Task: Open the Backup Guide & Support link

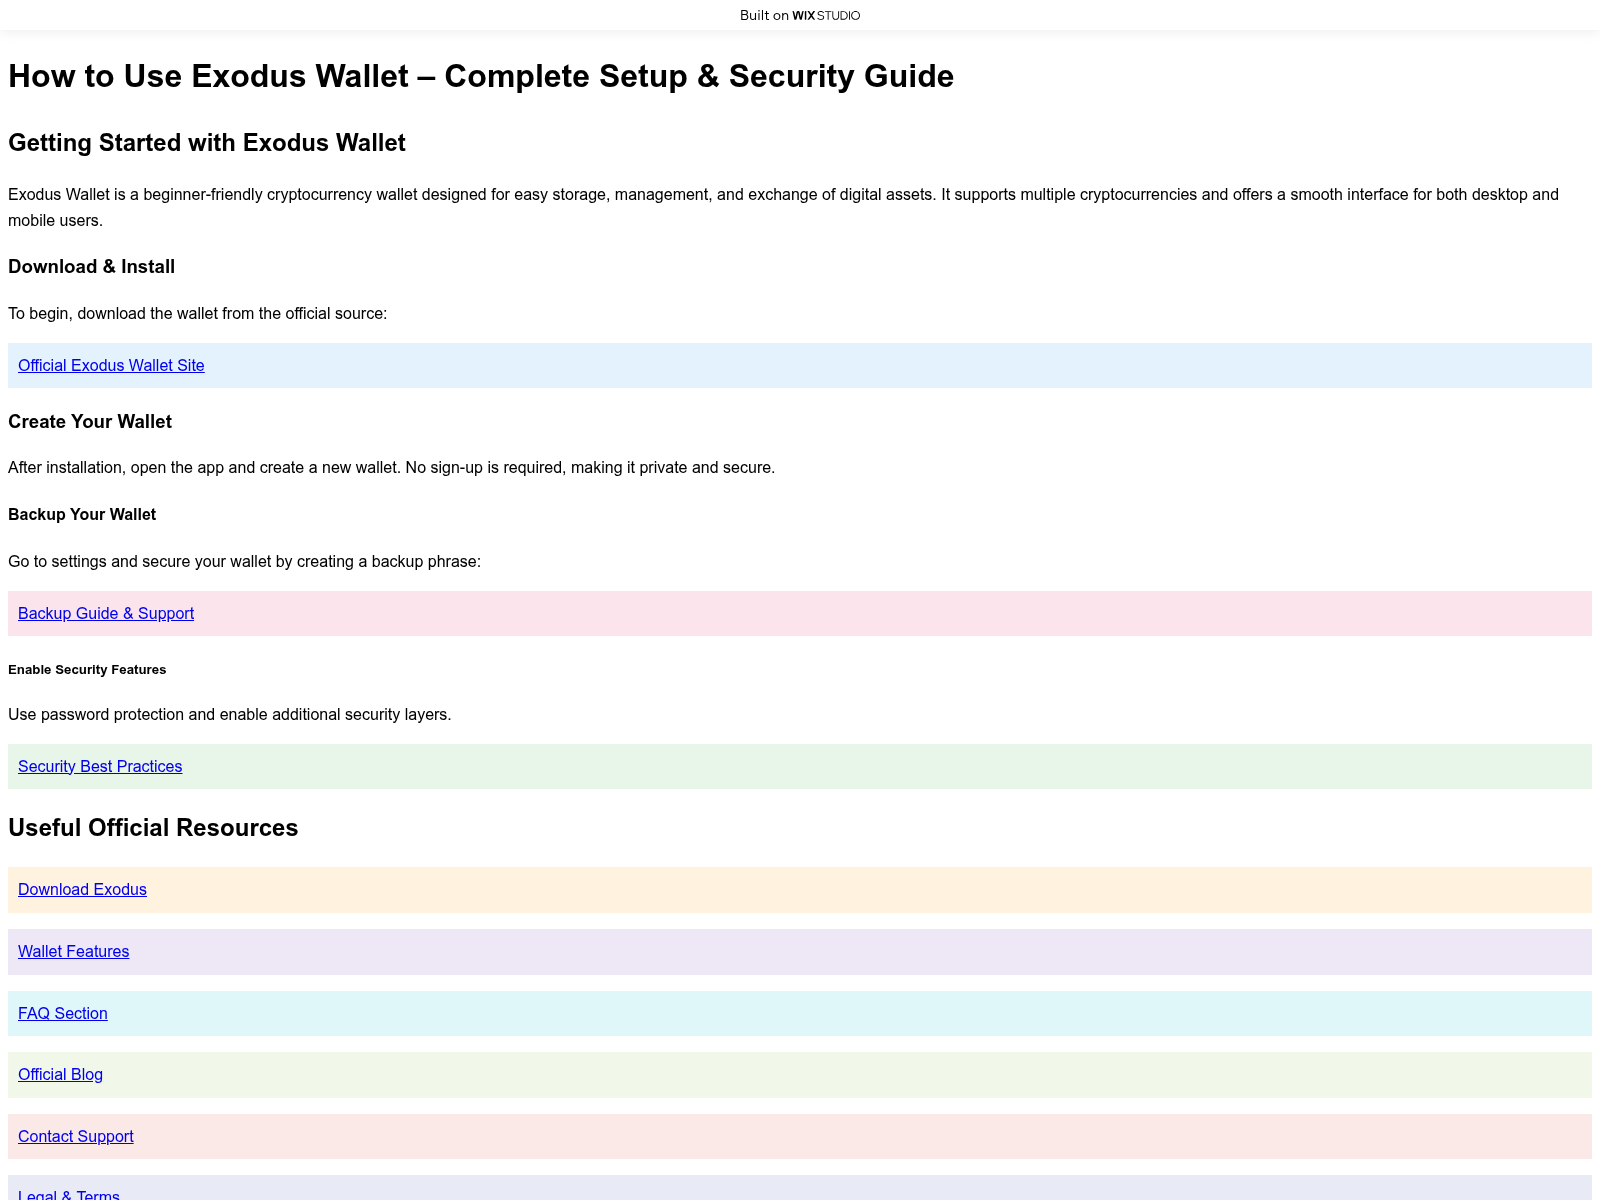Action: pos(106,614)
